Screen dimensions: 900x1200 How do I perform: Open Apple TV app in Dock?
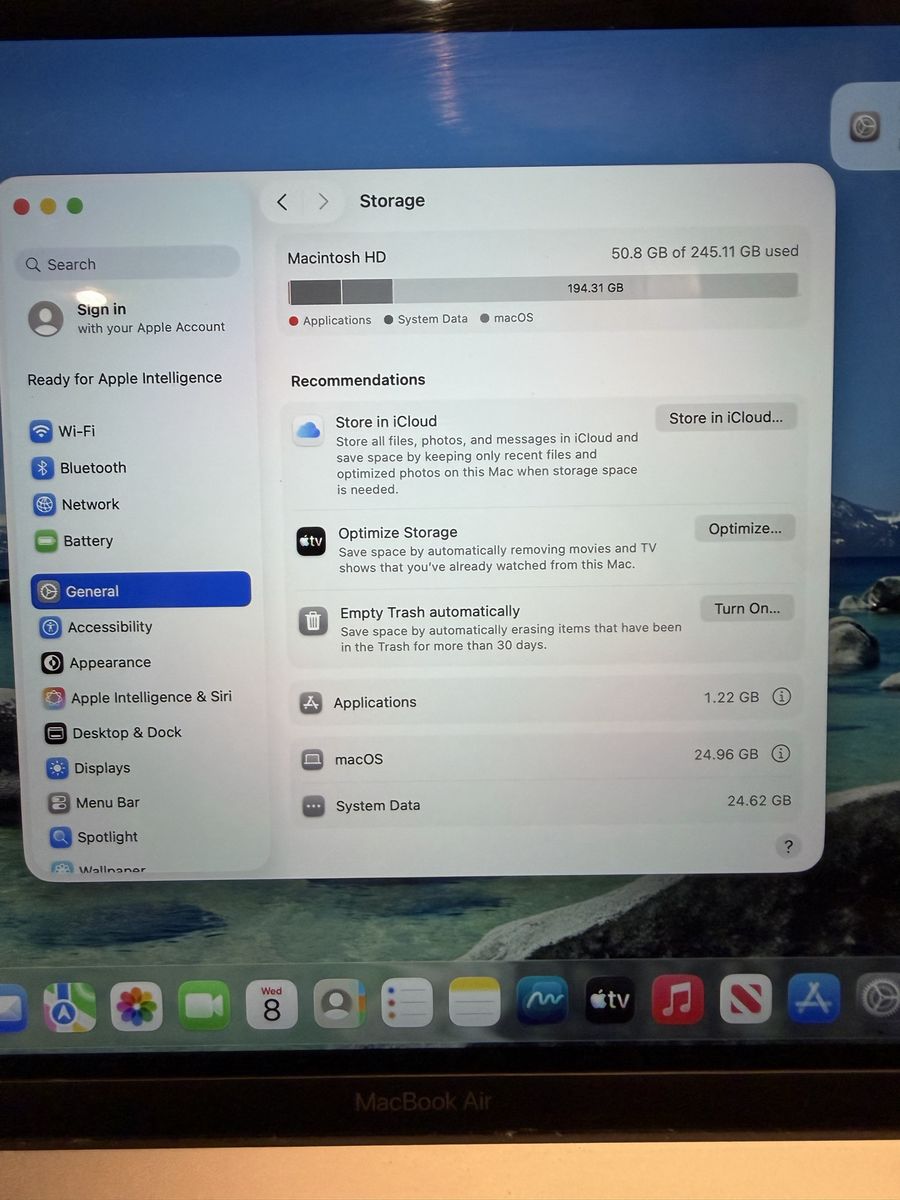coord(610,1001)
